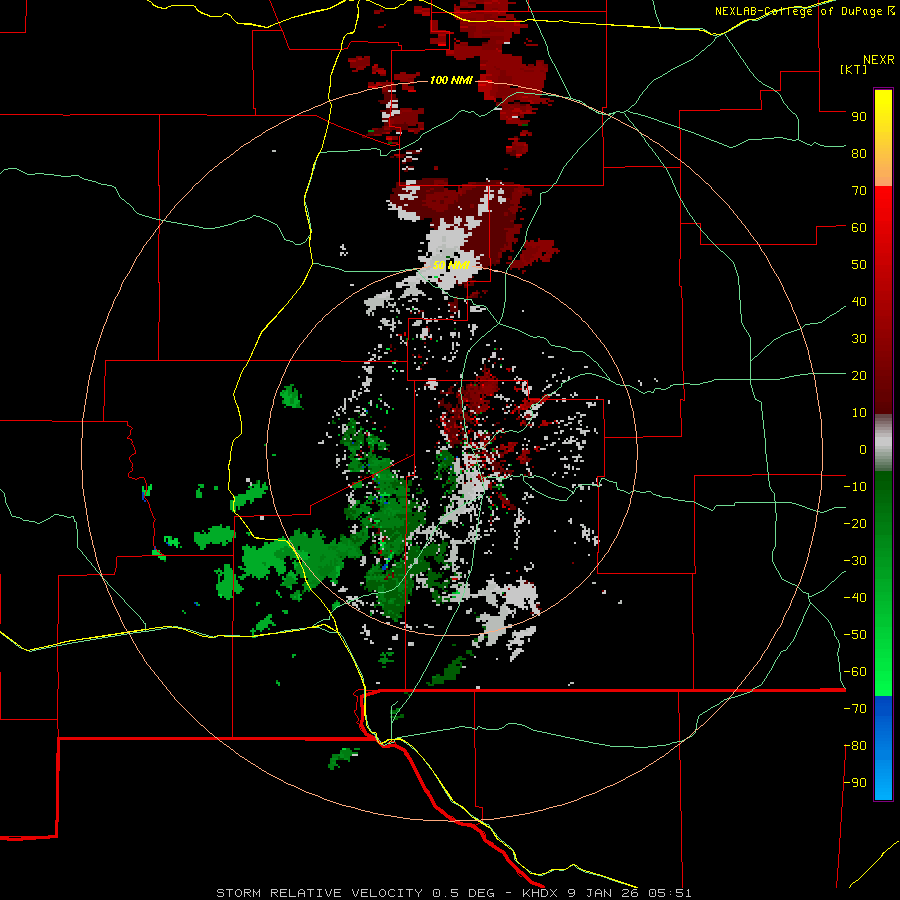Click the NEXR label above the color scale
The width and height of the screenshot is (900, 900).
(879, 60)
